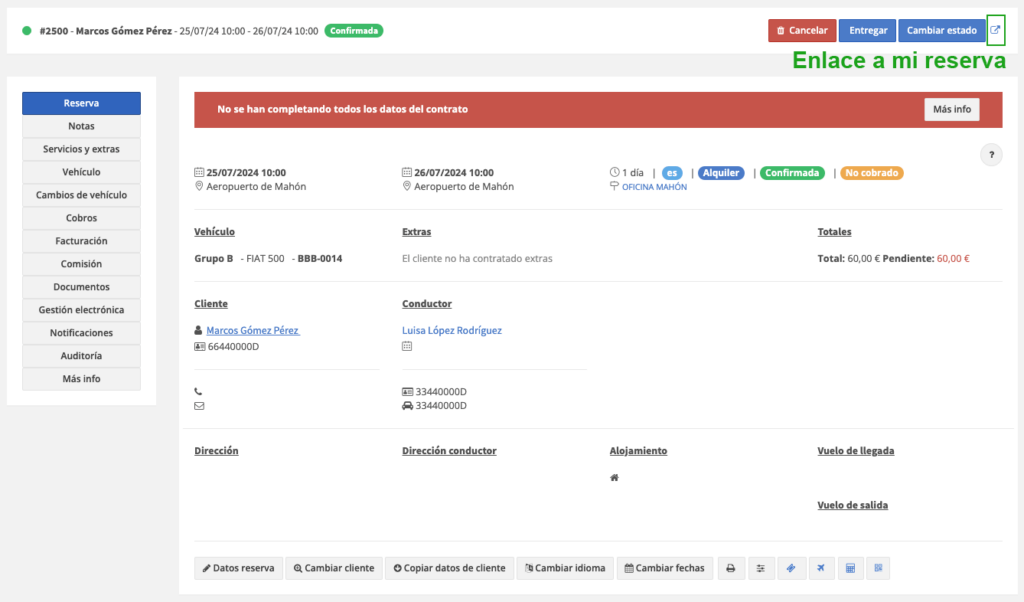The height and width of the screenshot is (602, 1024).
Task: Click the calendar icon under Luisa López Rodríguez
Action: pyautogui.click(x=407, y=346)
